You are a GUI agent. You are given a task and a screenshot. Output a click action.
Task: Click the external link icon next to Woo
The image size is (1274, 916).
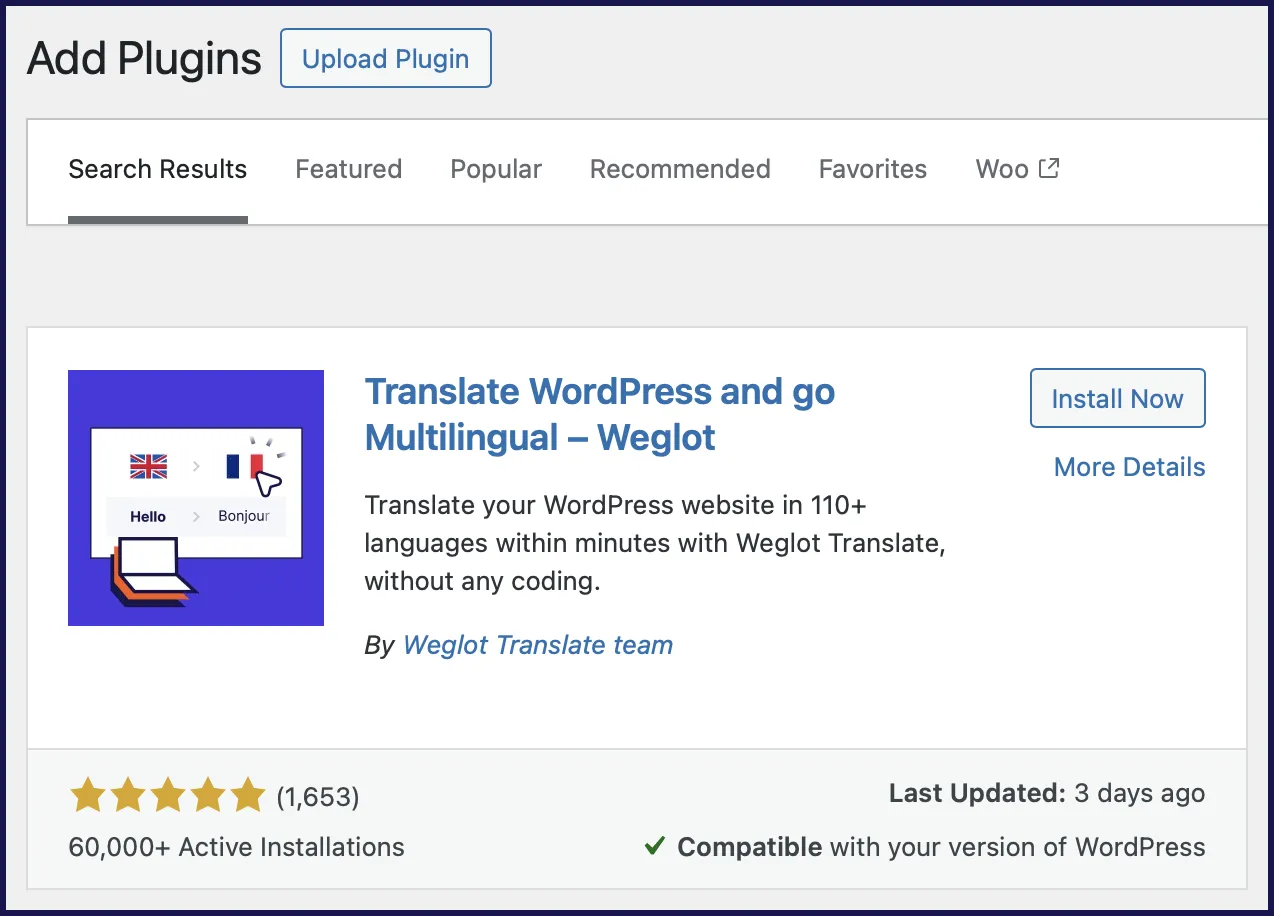click(1050, 168)
